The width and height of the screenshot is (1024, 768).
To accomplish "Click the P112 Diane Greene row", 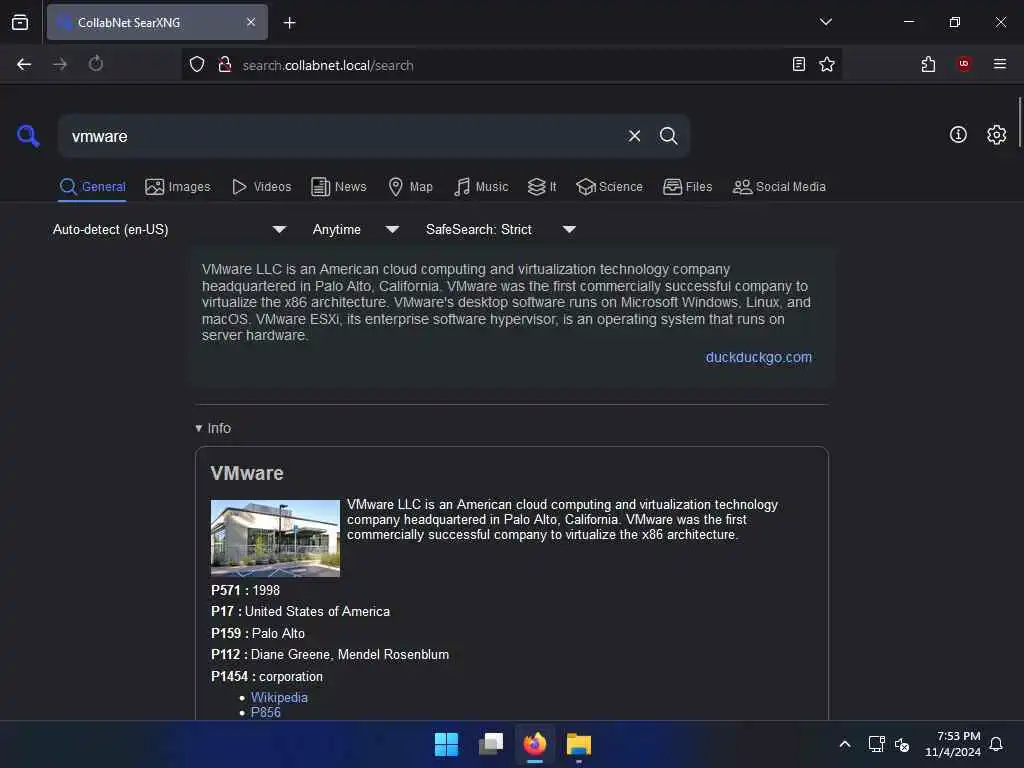I will click(330, 654).
